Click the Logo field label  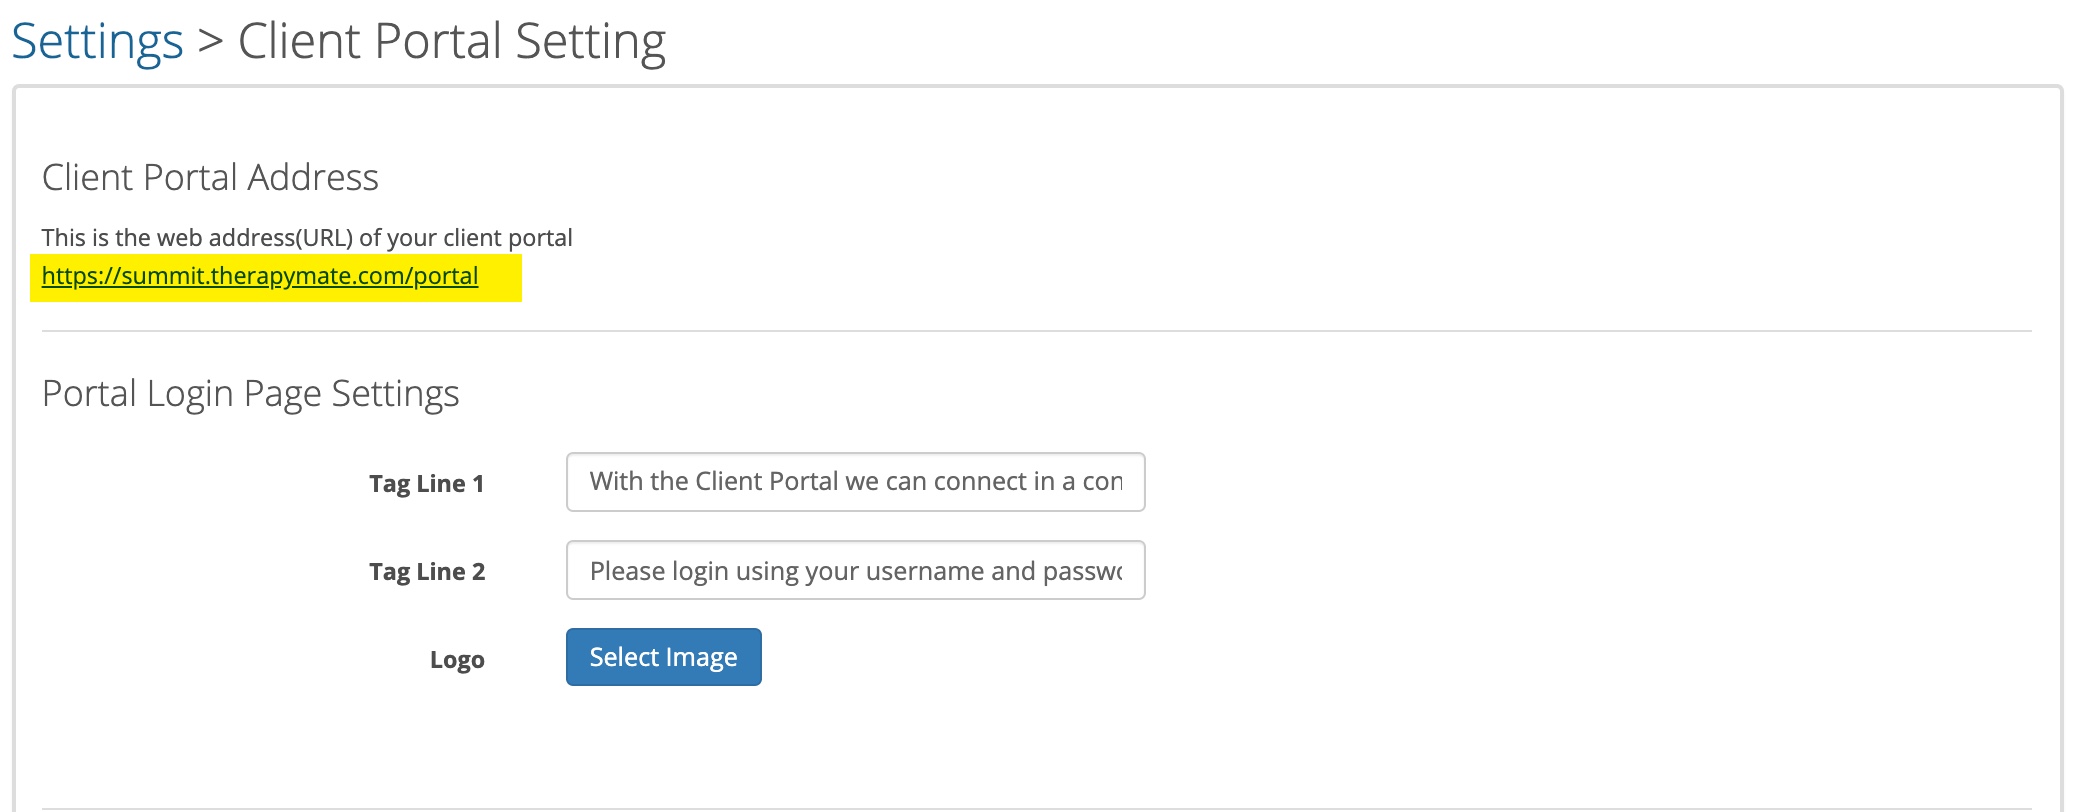457,660
